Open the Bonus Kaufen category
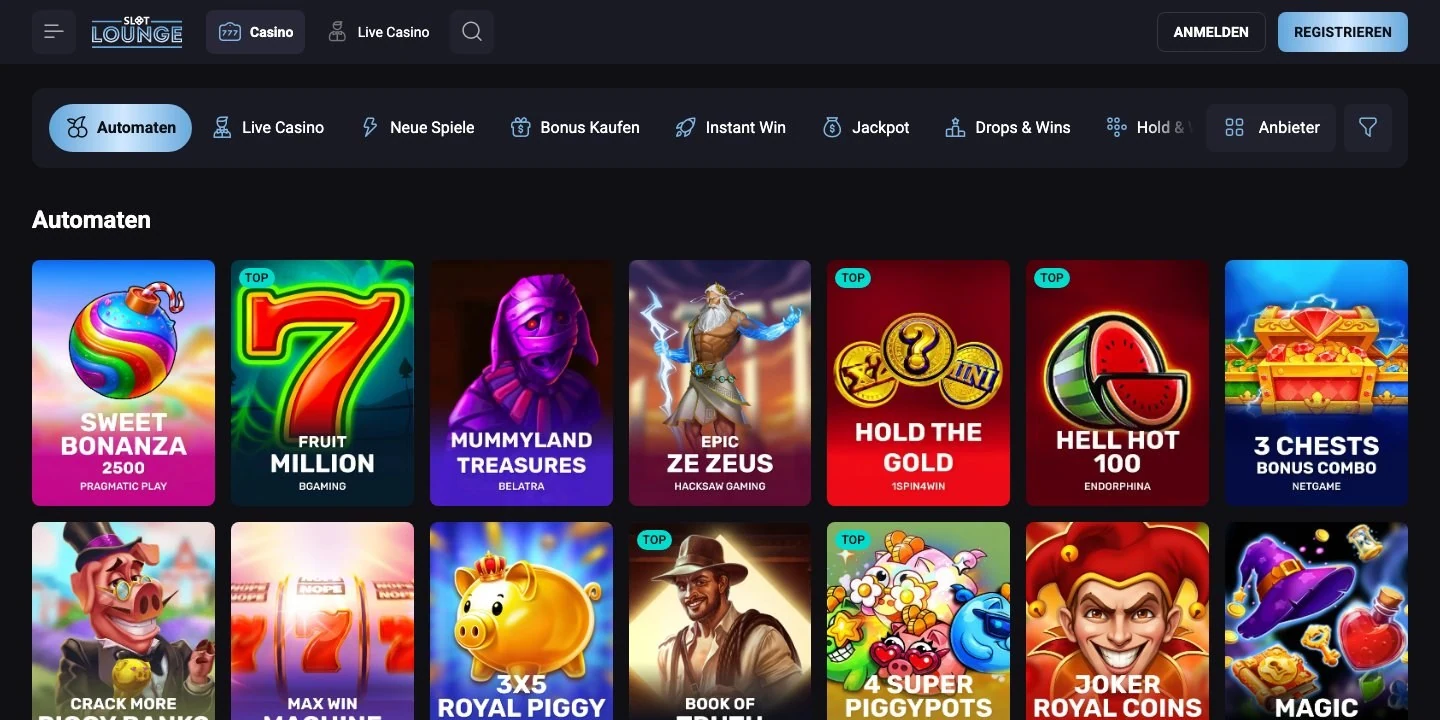 click(x=575, y=128)
